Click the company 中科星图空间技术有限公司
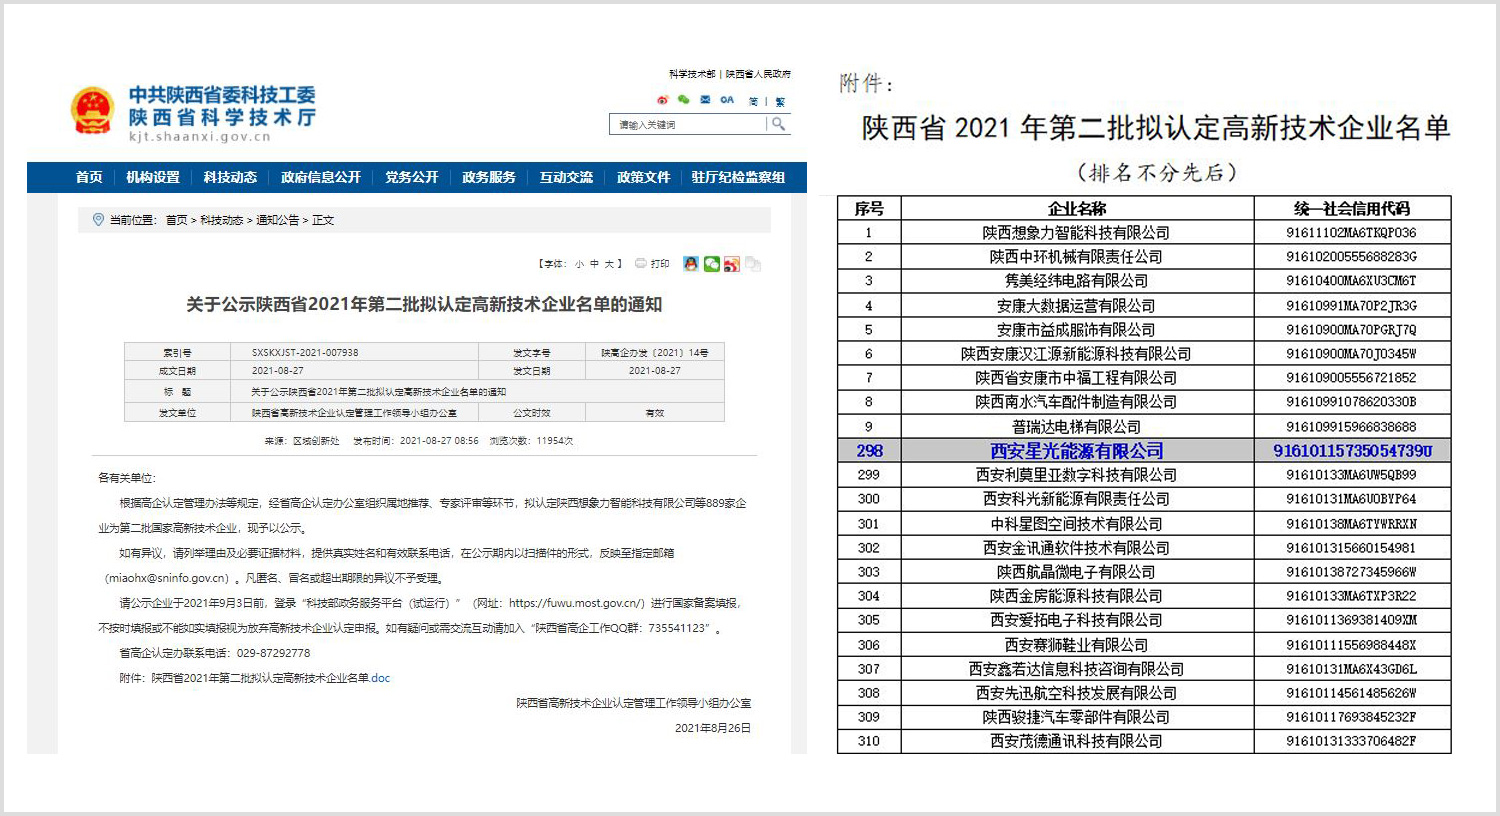 [x=1076, y=524]
